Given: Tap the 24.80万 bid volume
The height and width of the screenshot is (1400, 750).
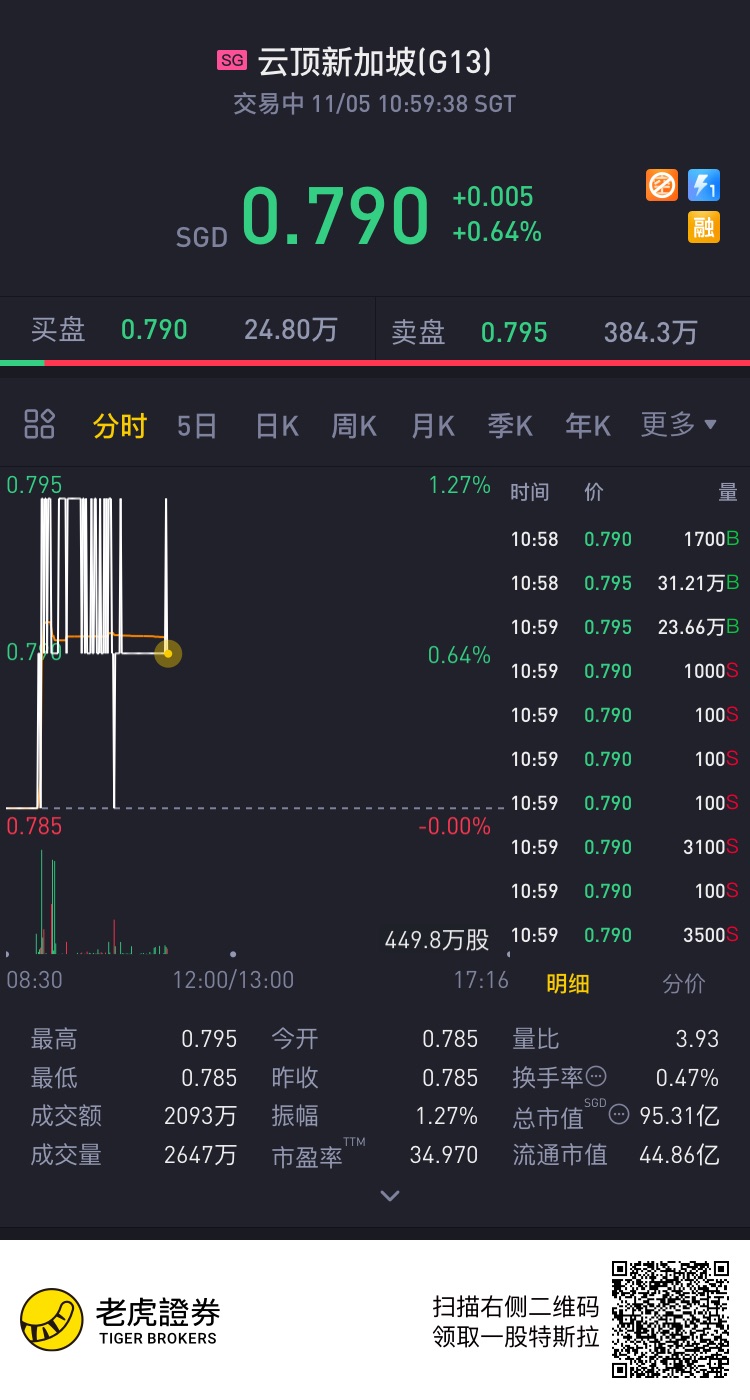Looking at the screenshot, I should (x=291, y=330).
